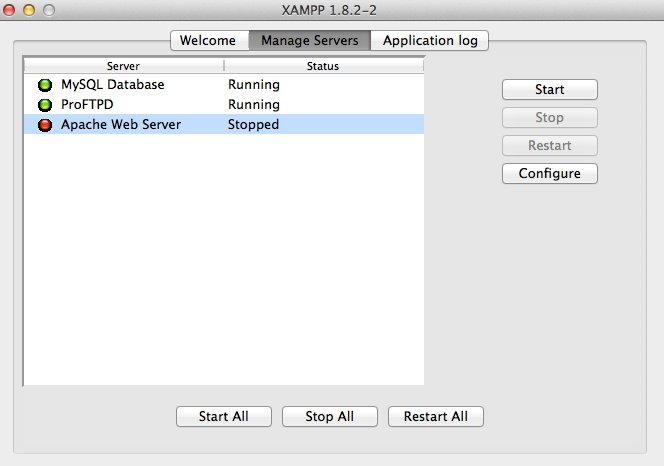Screen dimensions: 664x466
Task: Select the Apache Web Server row
Action: point(224,125)
